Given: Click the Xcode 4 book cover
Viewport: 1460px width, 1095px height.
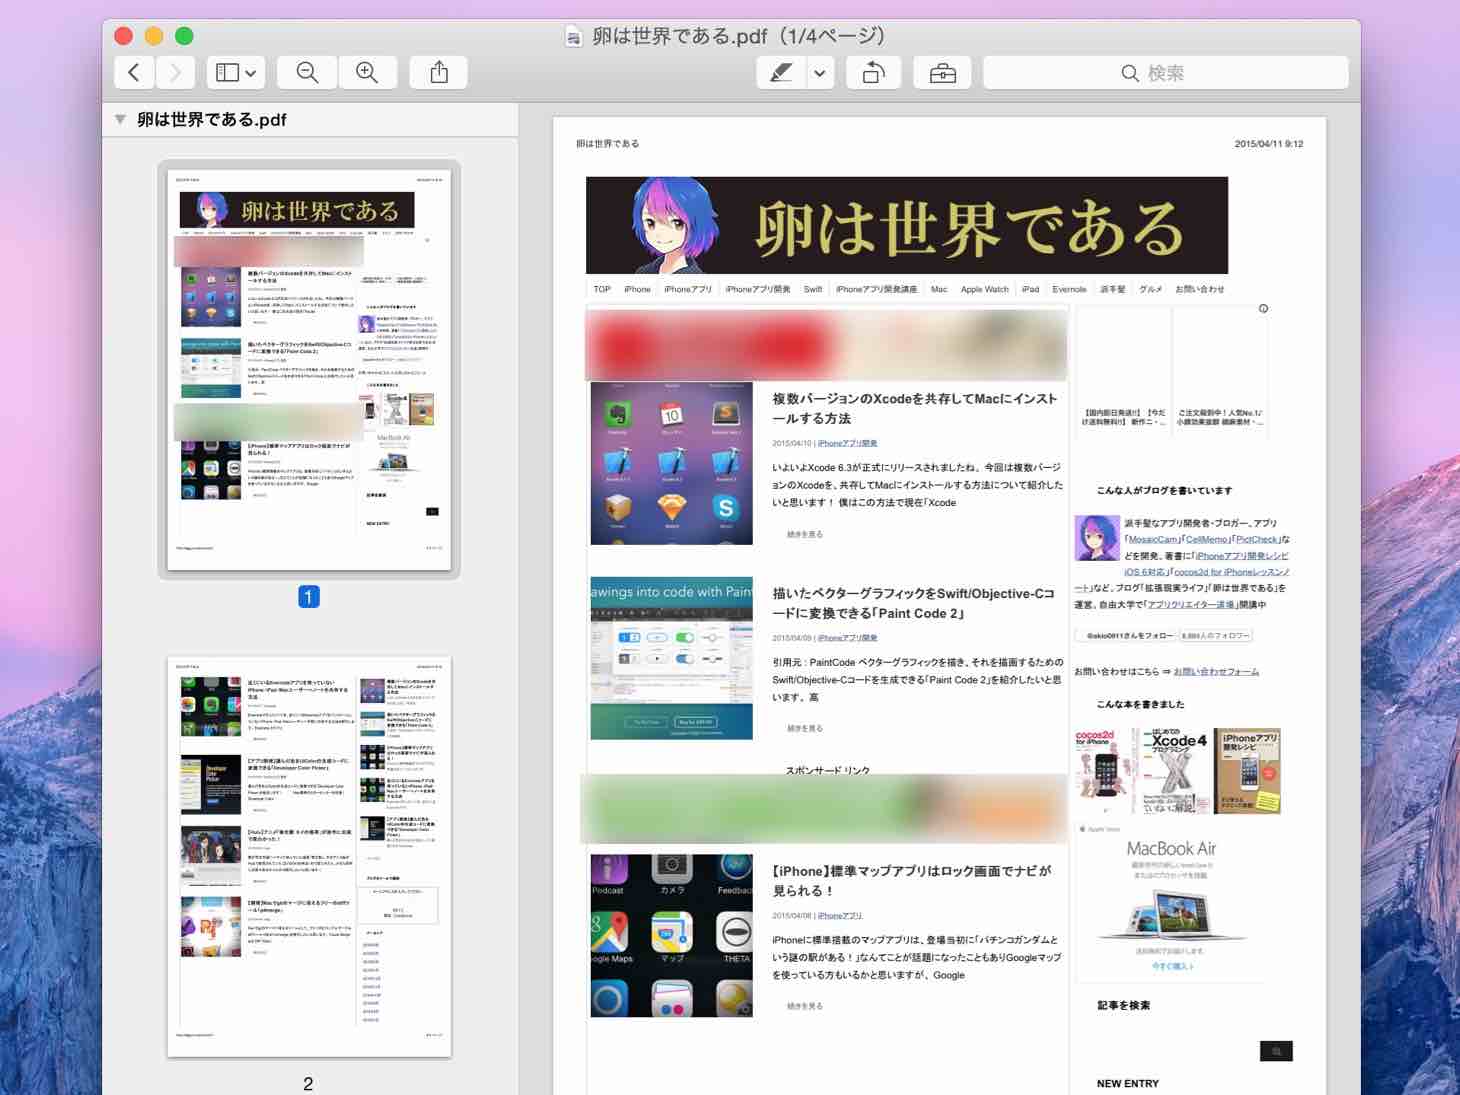Looking at the screenshot, I should [1176, 770].
